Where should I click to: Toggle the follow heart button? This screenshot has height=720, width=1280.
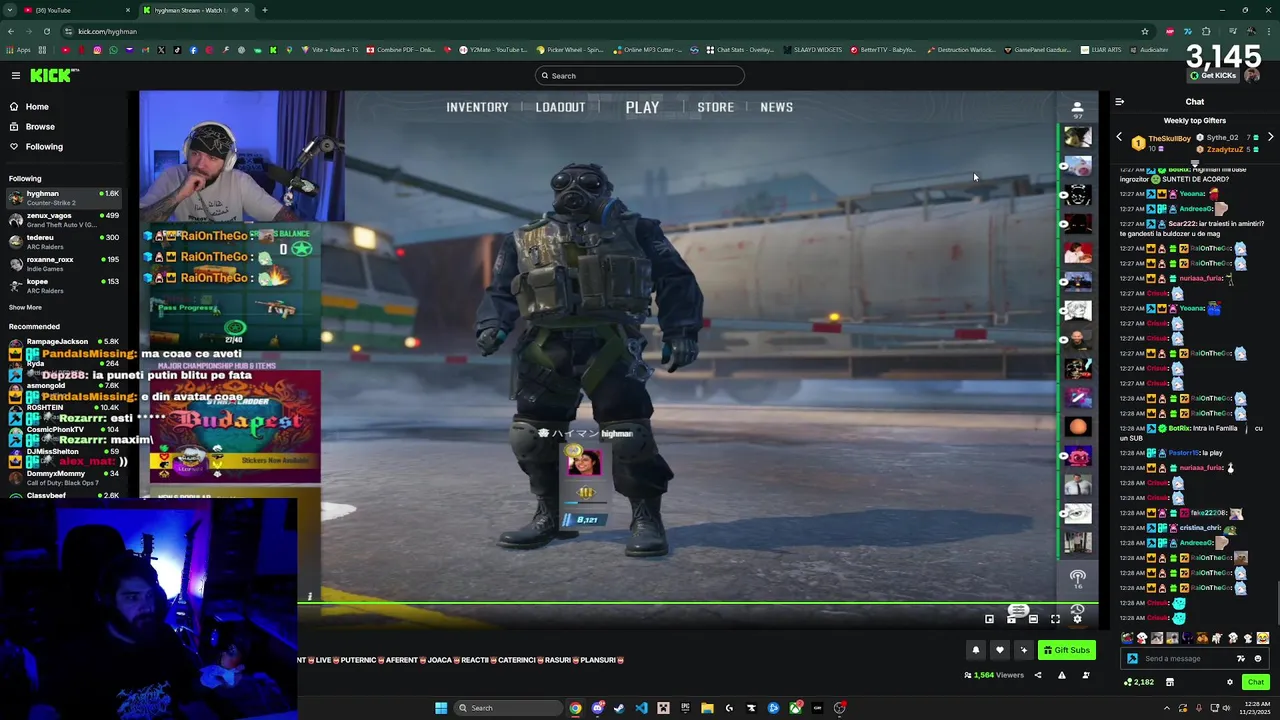[999, 650]
